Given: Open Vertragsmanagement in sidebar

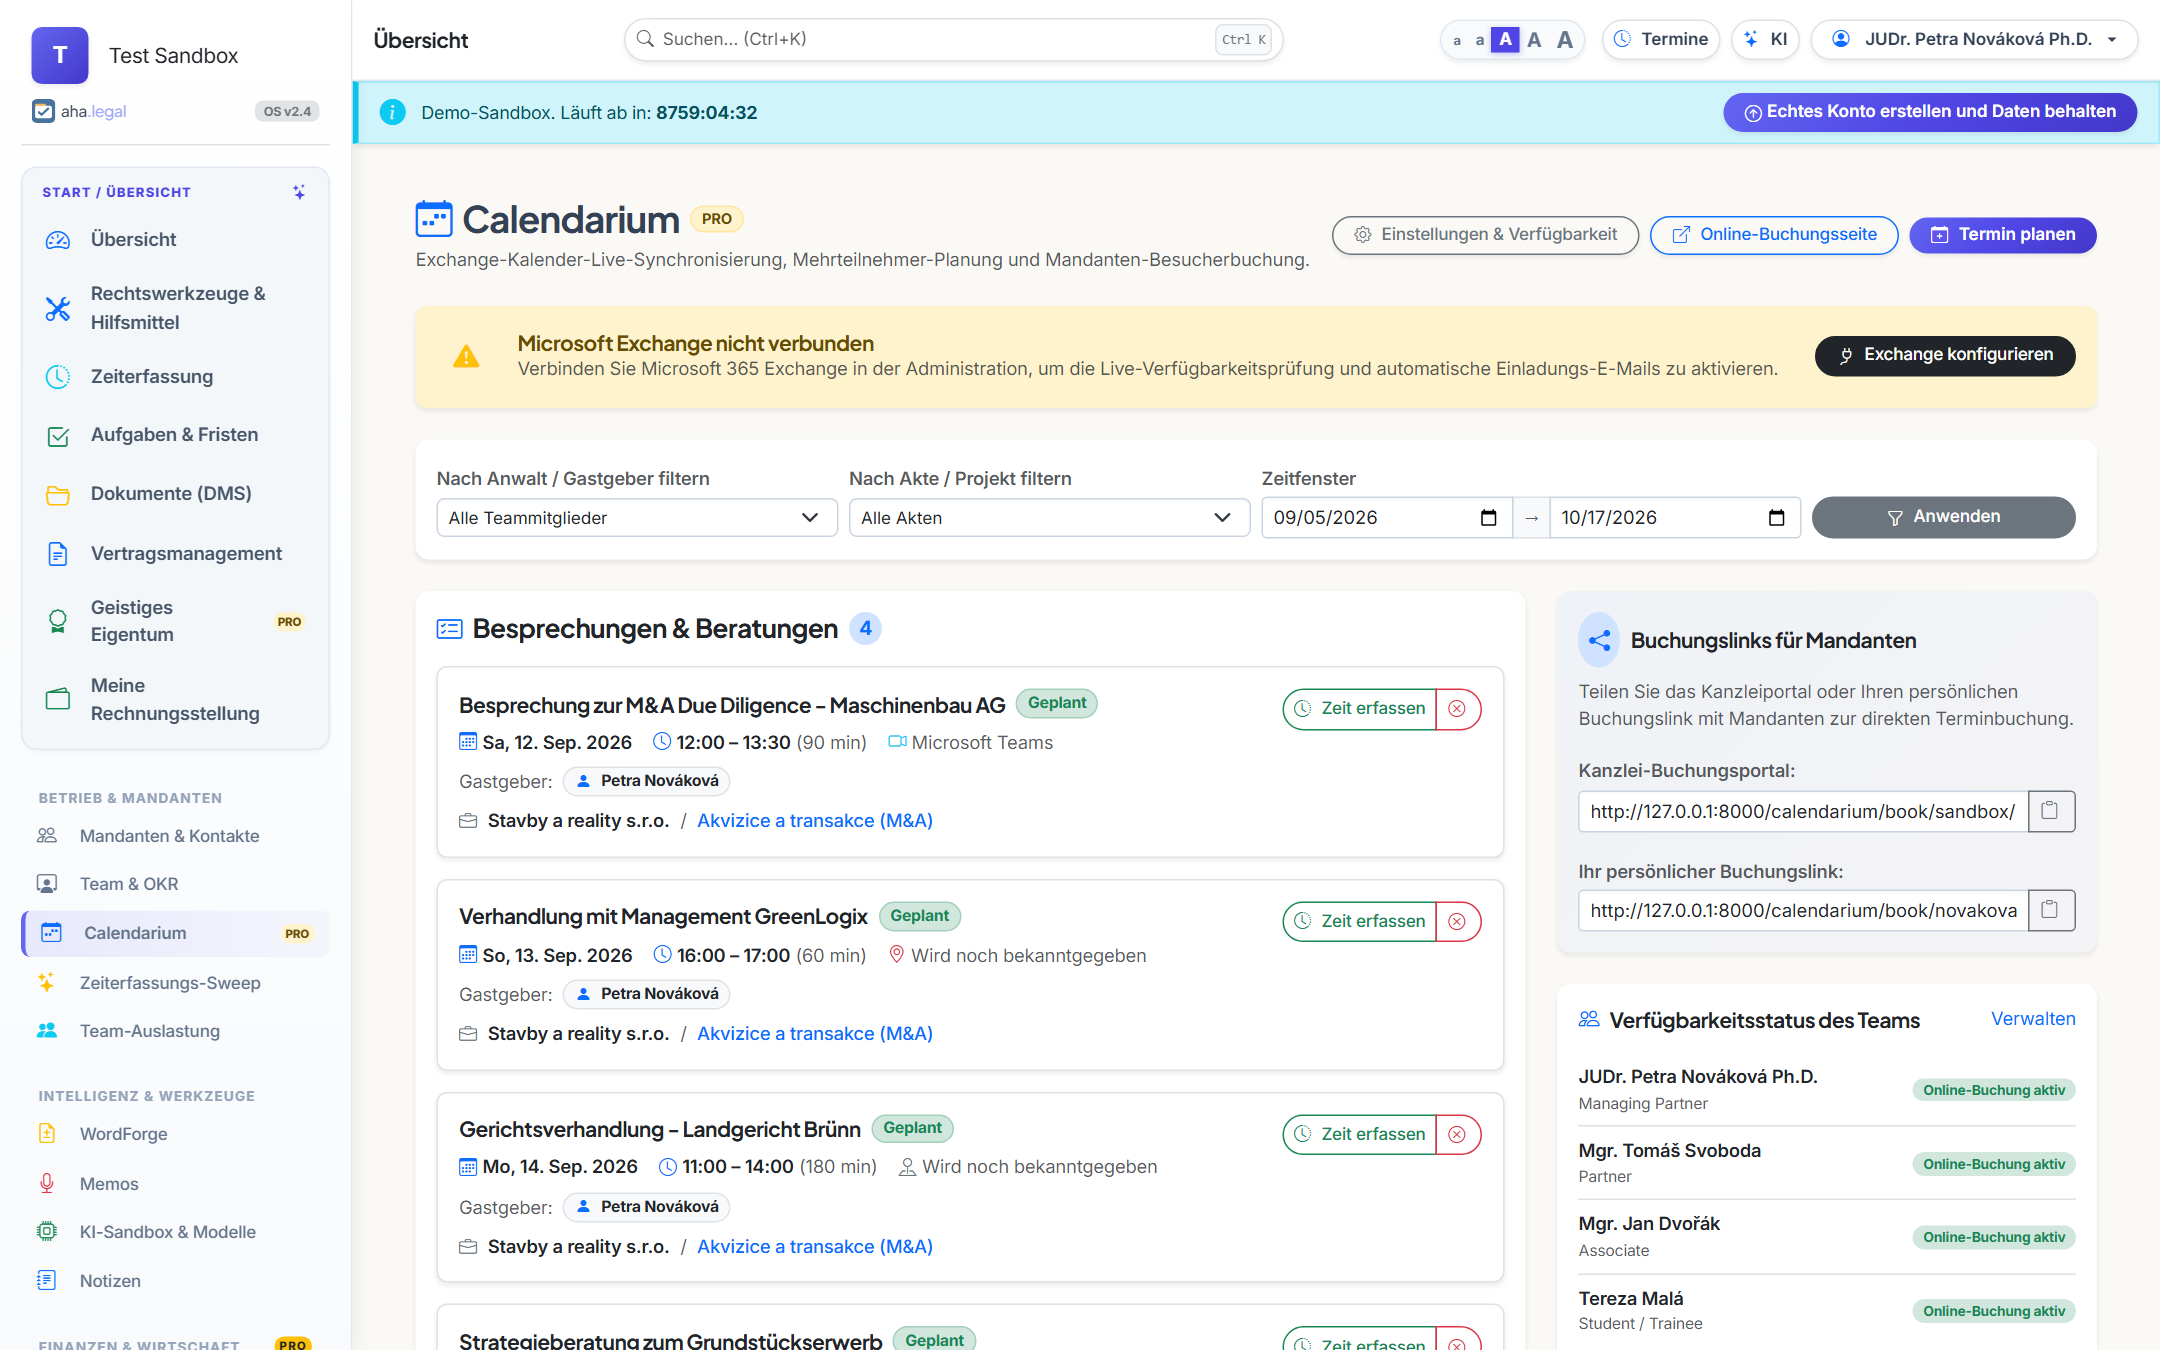Looking at the screenshot, I should tap(176, 554).
